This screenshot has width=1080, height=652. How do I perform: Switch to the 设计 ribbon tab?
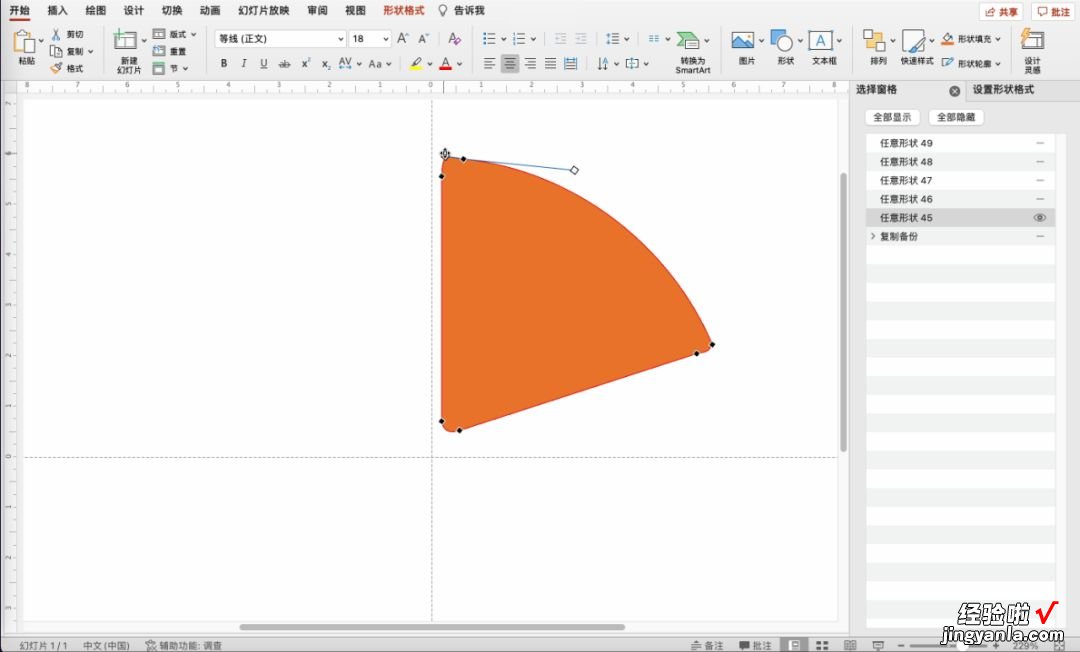click(x=134, y=10)
